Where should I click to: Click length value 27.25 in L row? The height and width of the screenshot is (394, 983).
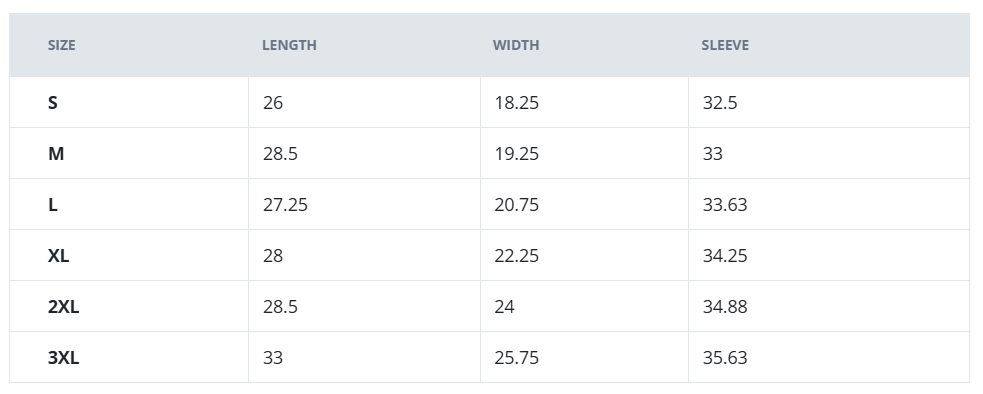pos(285,205)
